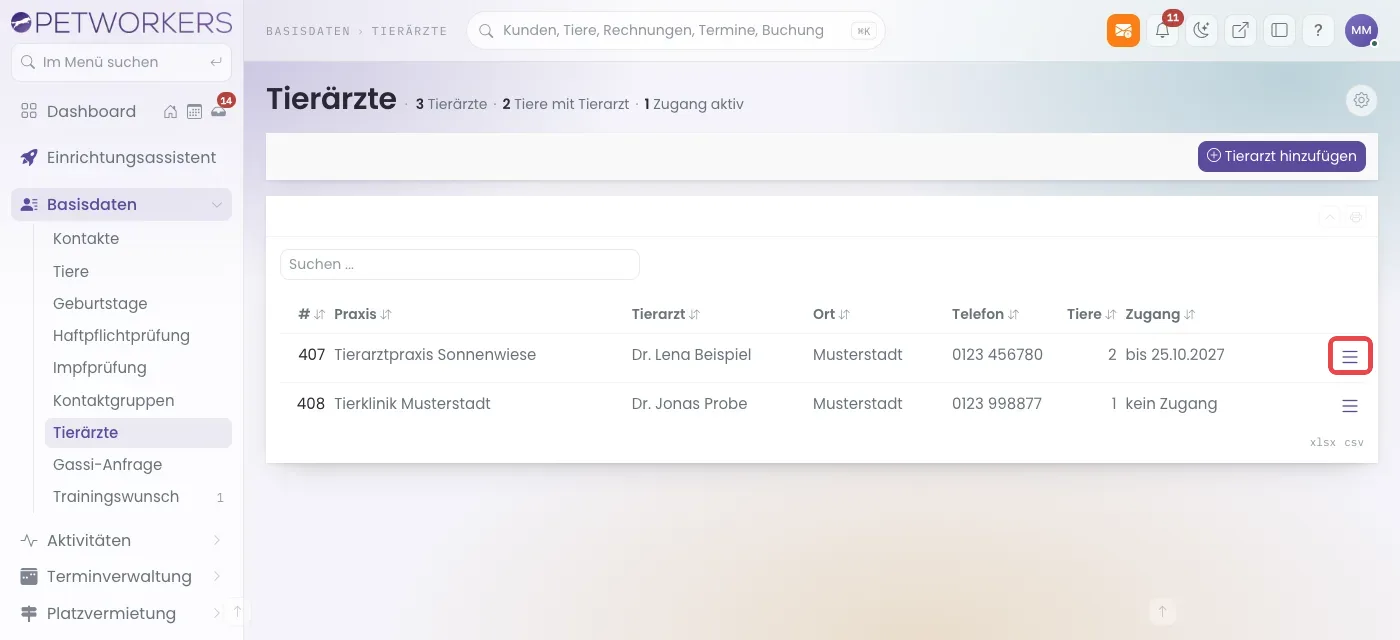Click the print icon in the table panel

[x=1356, y=217]
